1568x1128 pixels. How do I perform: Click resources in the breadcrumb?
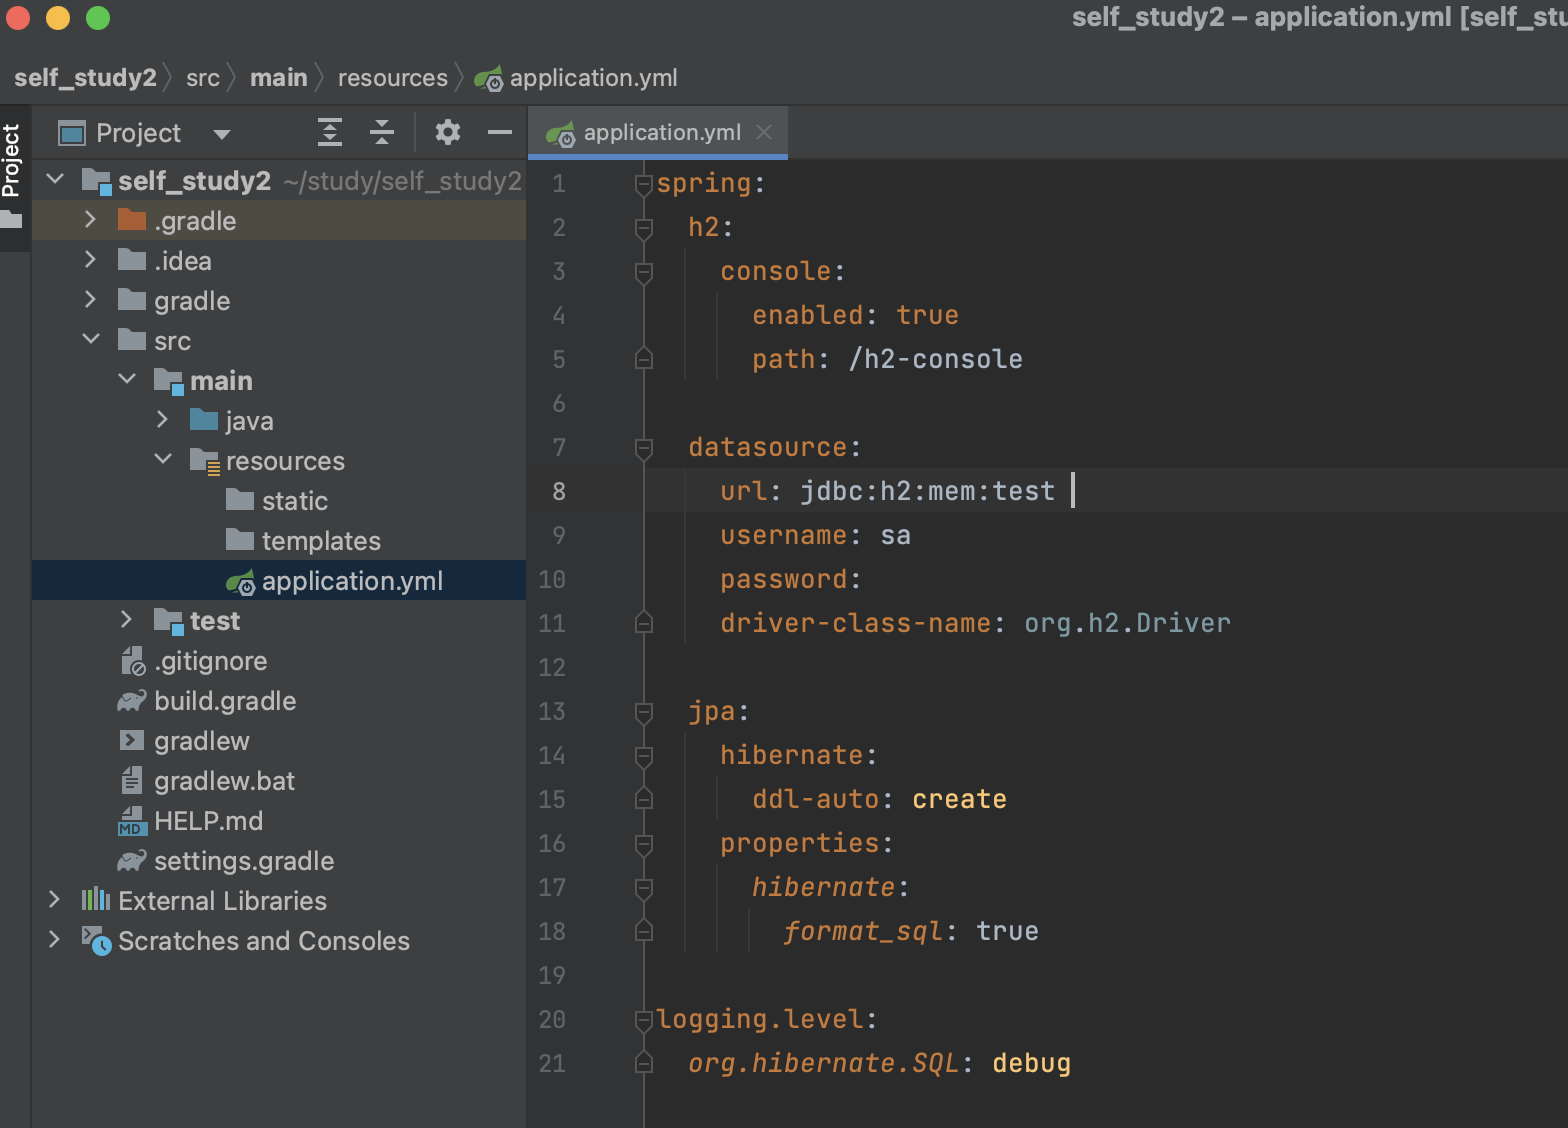point(393,77)
